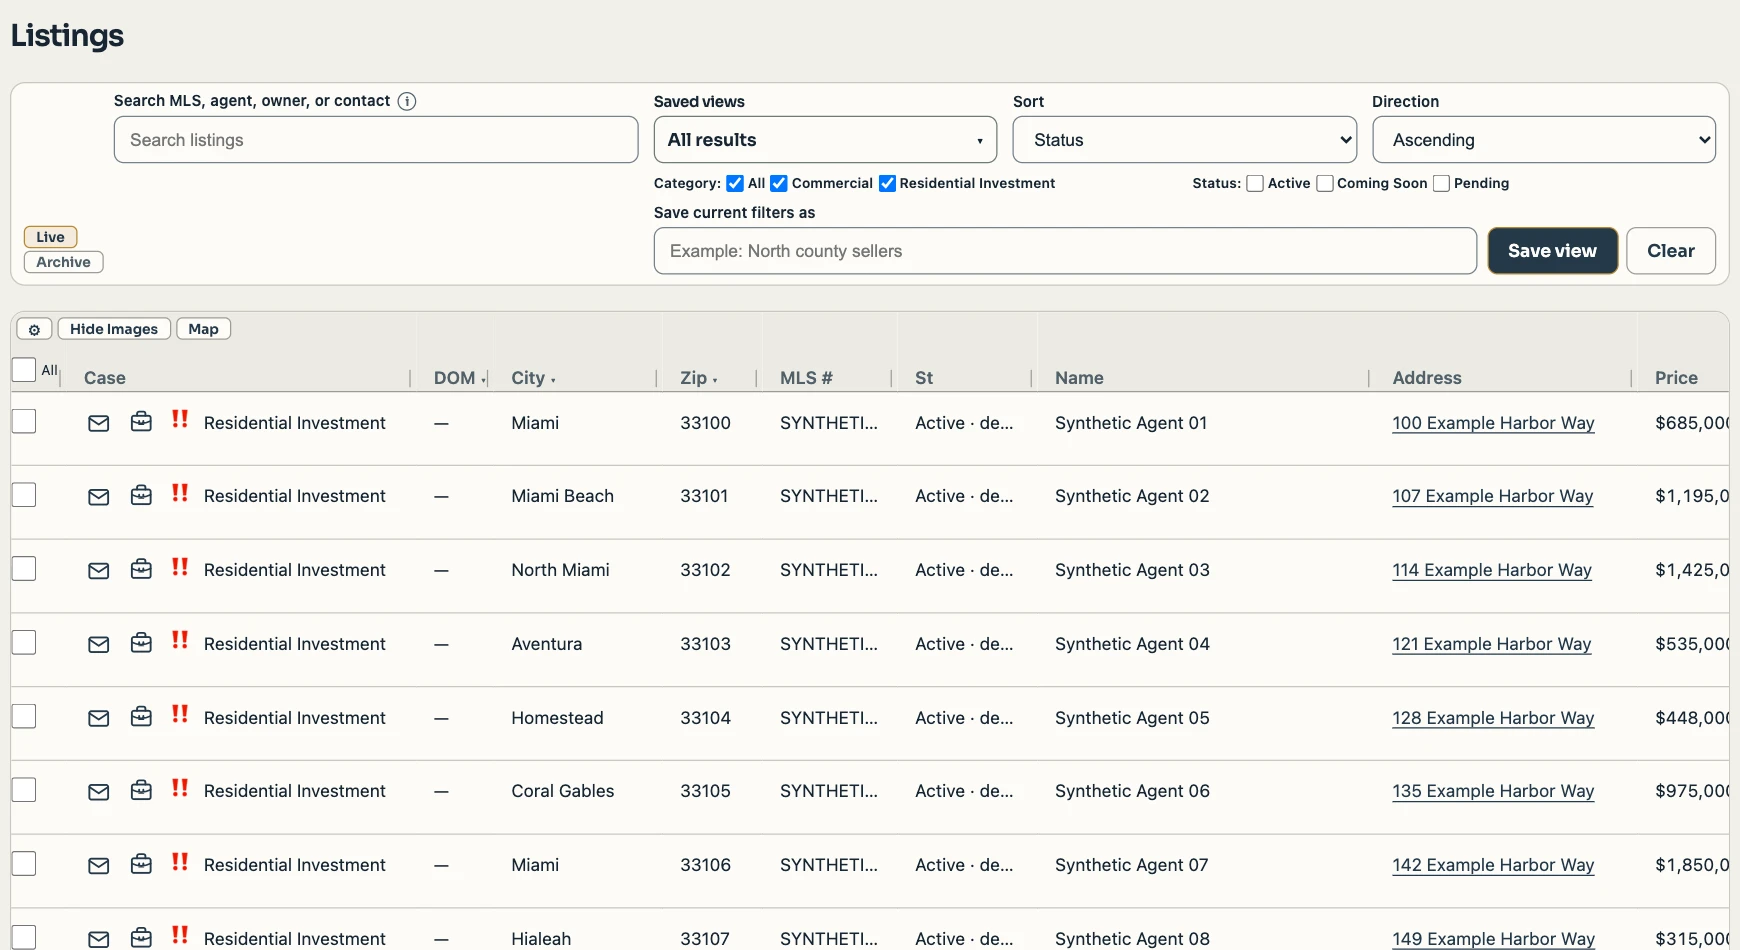
Task: Click red alert marks for Synthetic Agent 03
Action: point(180,567)
